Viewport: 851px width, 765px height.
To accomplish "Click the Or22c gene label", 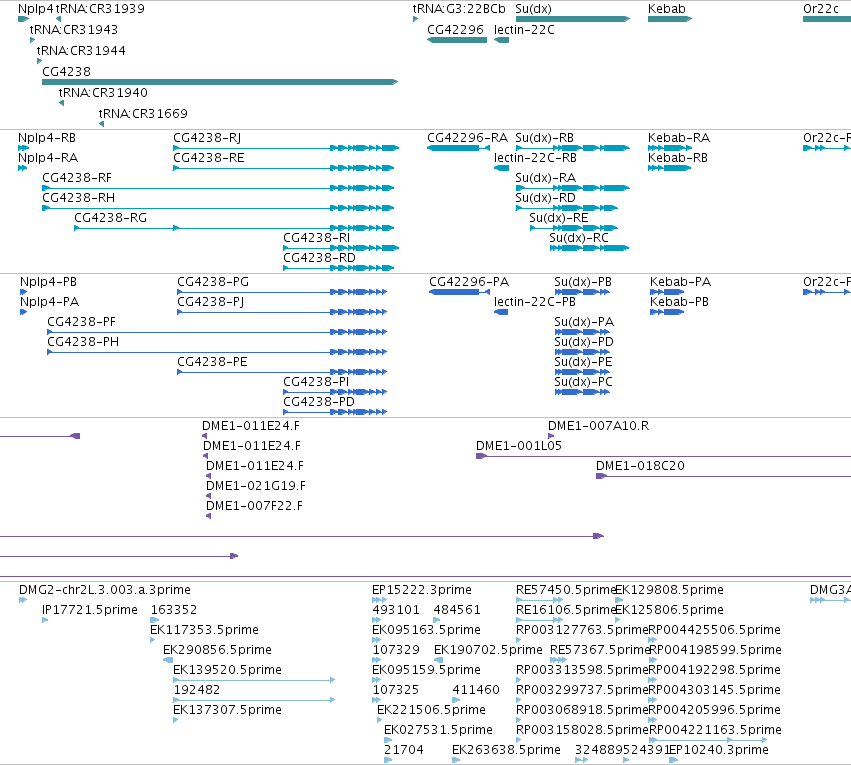I will click(x=821, y=9).
